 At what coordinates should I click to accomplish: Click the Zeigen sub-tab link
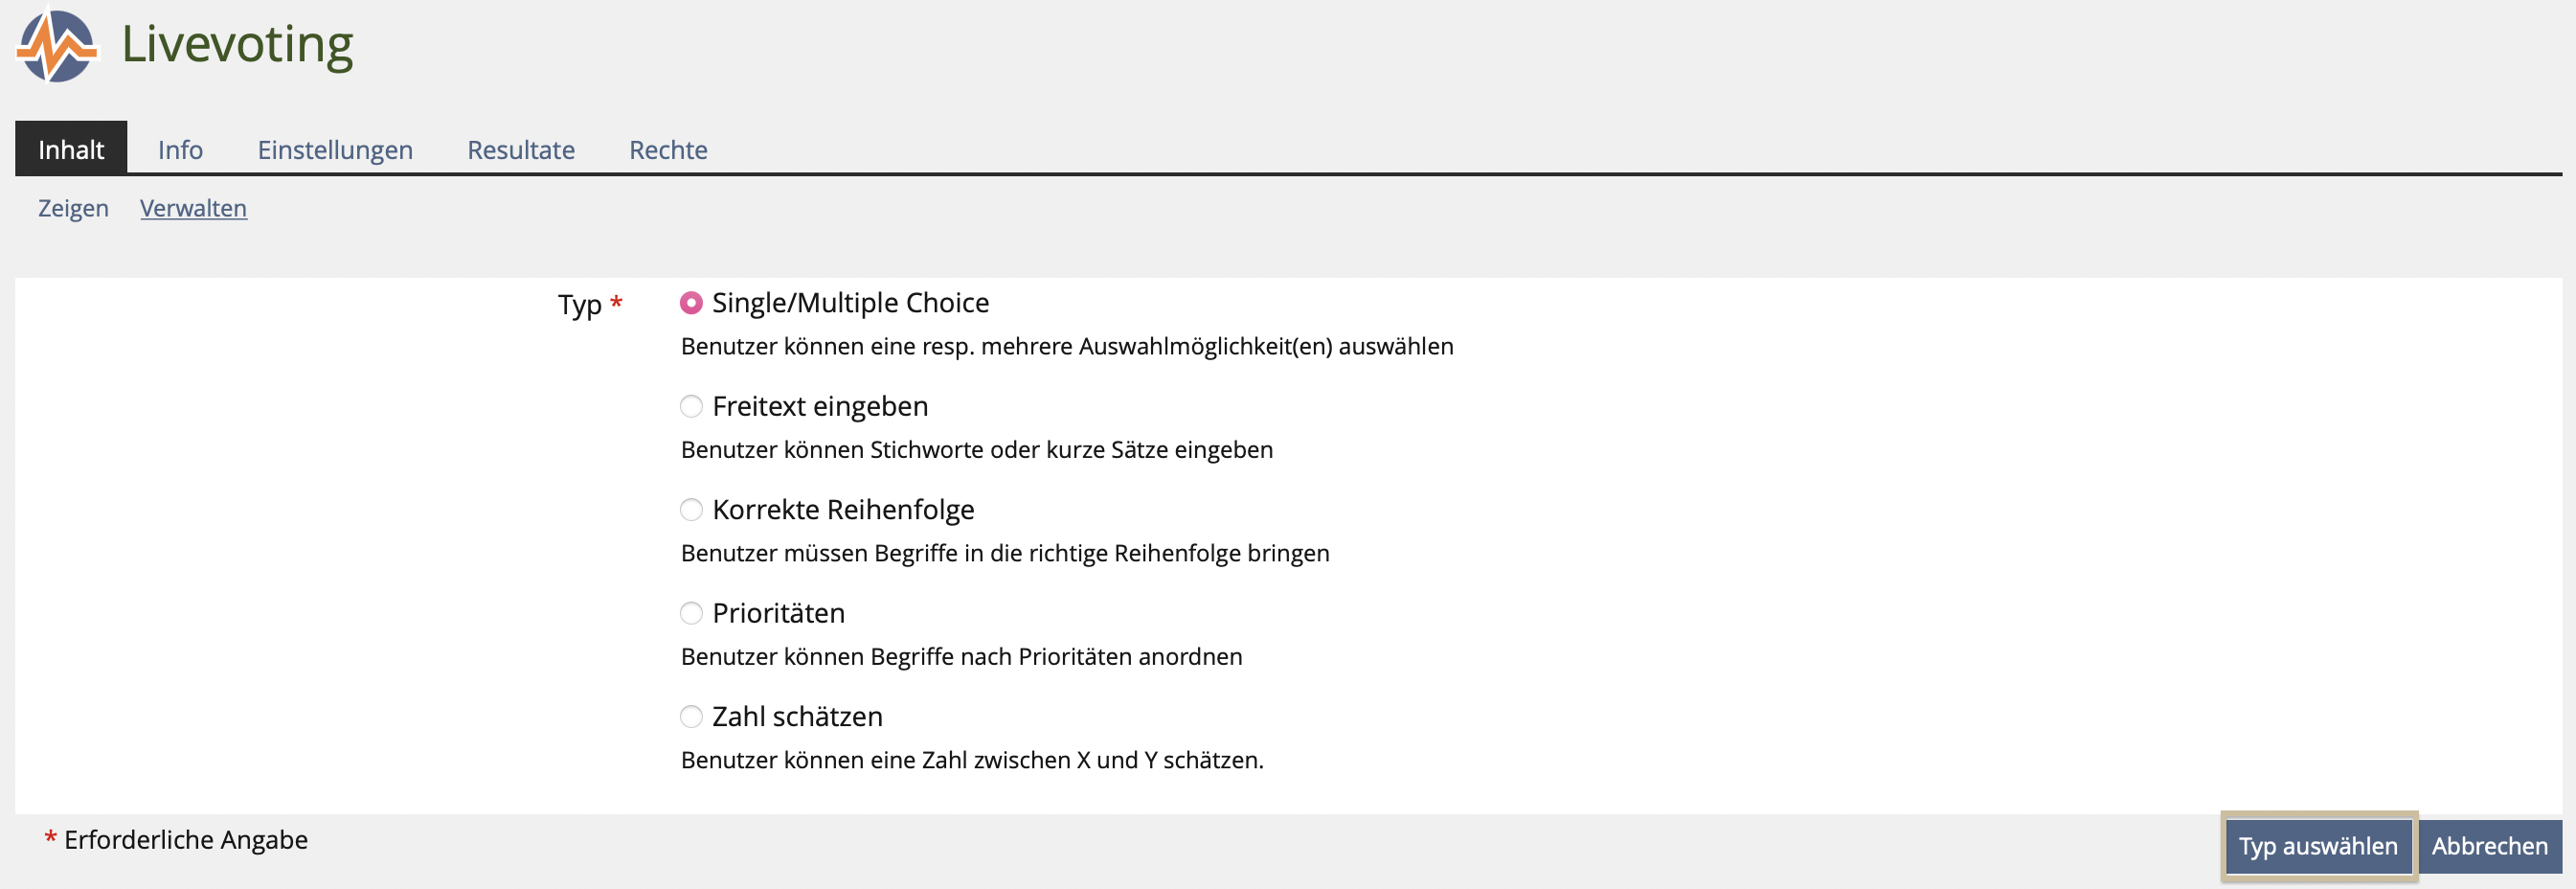pos(73,208)
